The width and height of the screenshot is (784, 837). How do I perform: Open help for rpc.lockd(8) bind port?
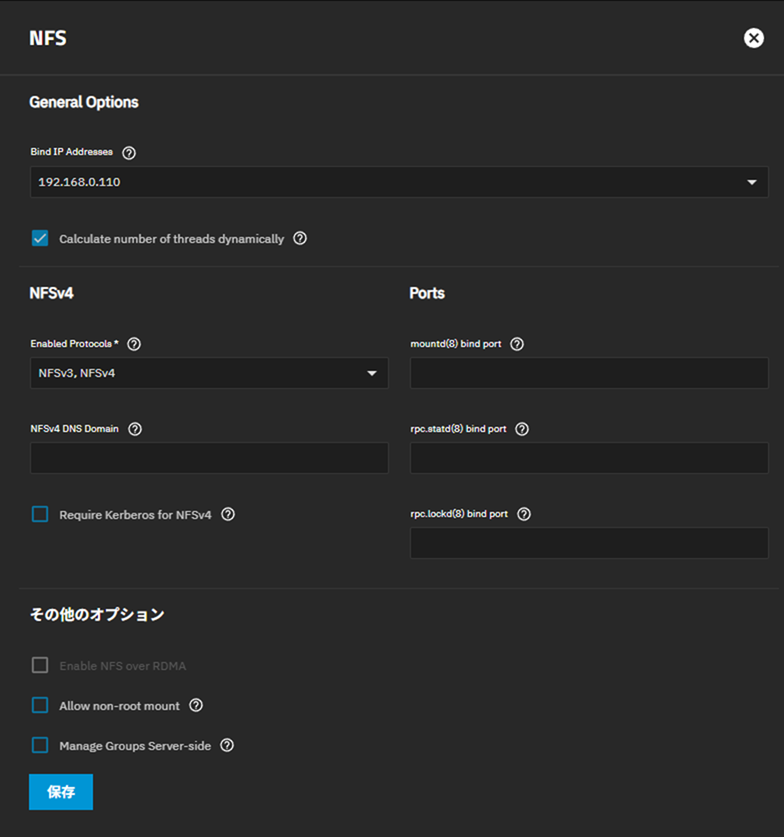tap(524, 514)
